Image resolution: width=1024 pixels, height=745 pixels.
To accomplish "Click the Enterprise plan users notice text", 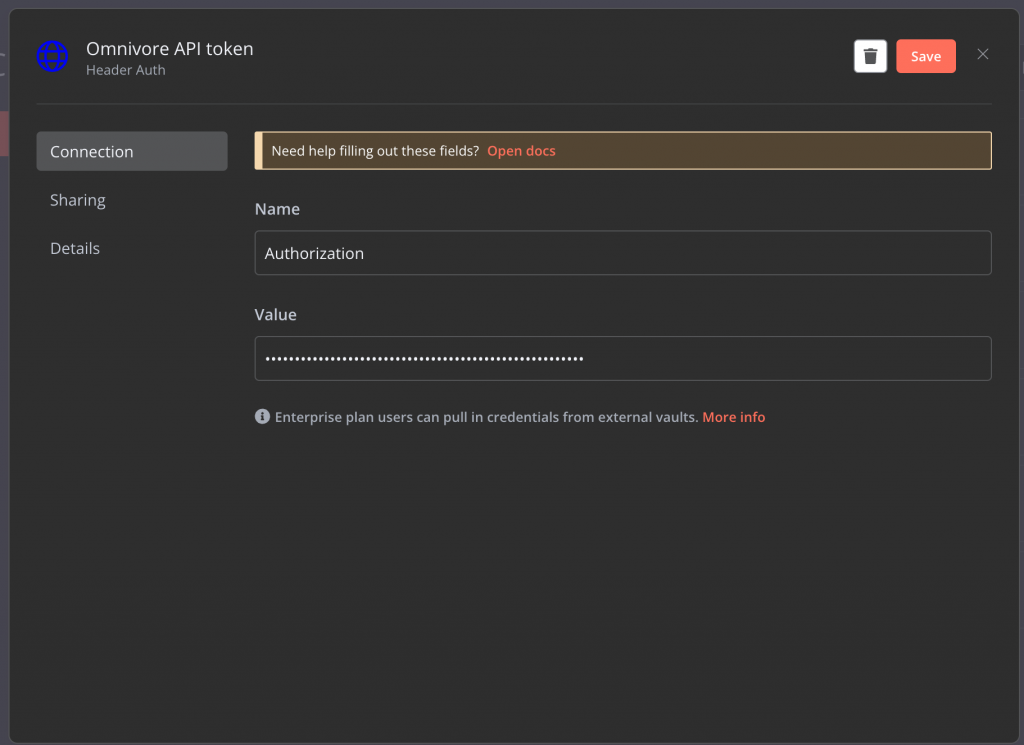I will (x=487, y=417).
